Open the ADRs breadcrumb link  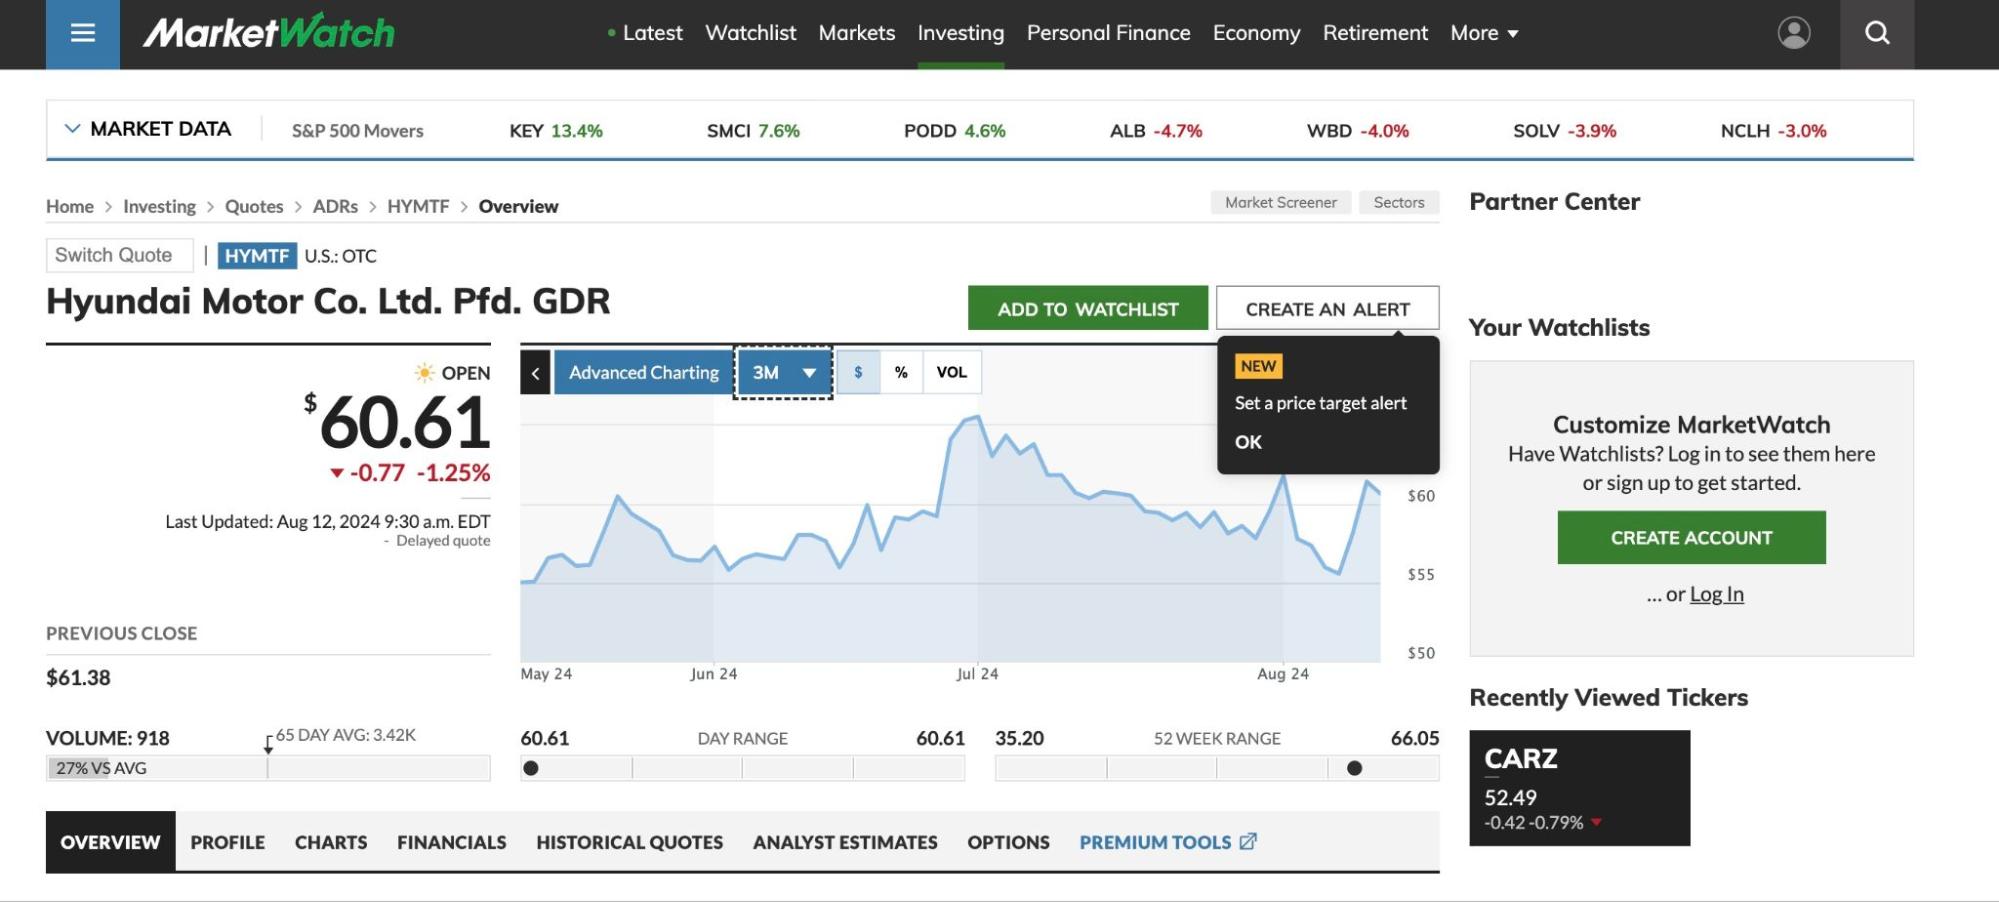tap(335, 206)
